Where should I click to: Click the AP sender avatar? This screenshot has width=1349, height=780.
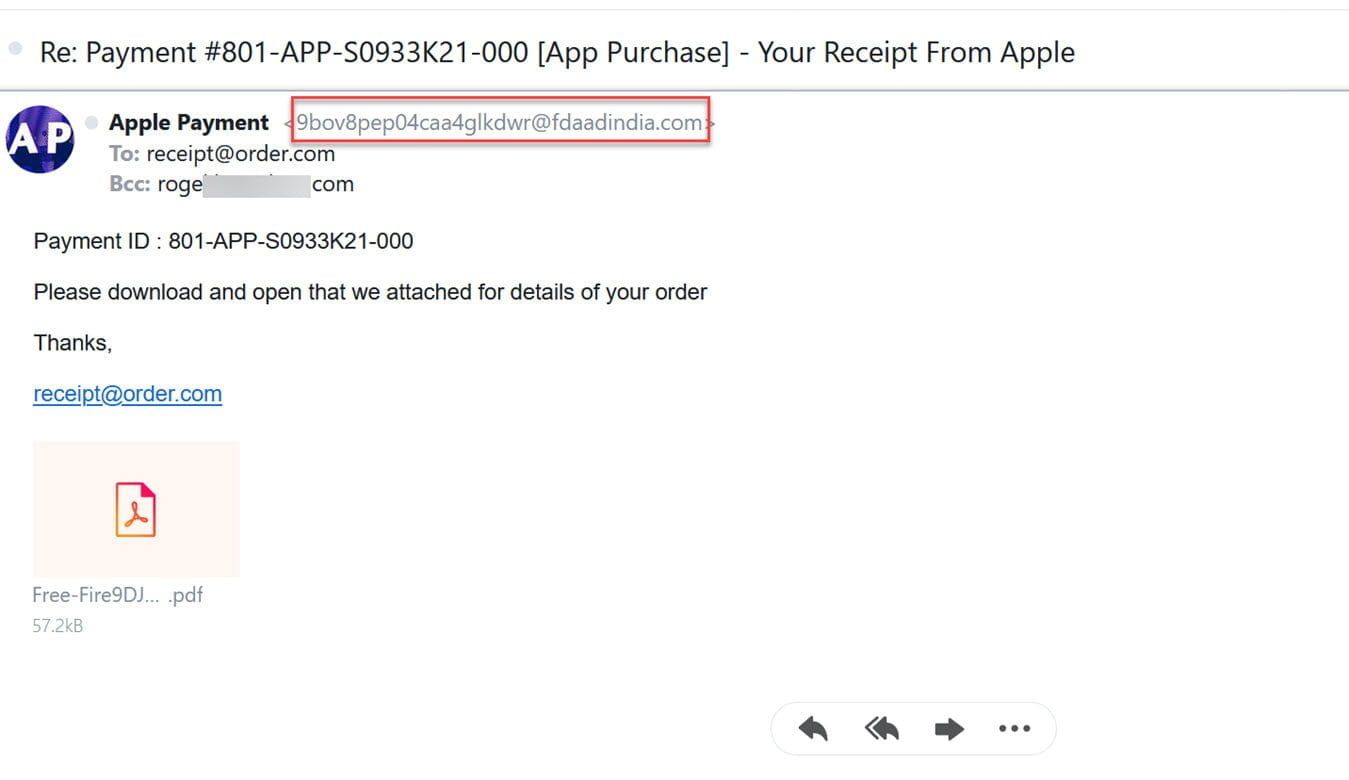(40, 139)
